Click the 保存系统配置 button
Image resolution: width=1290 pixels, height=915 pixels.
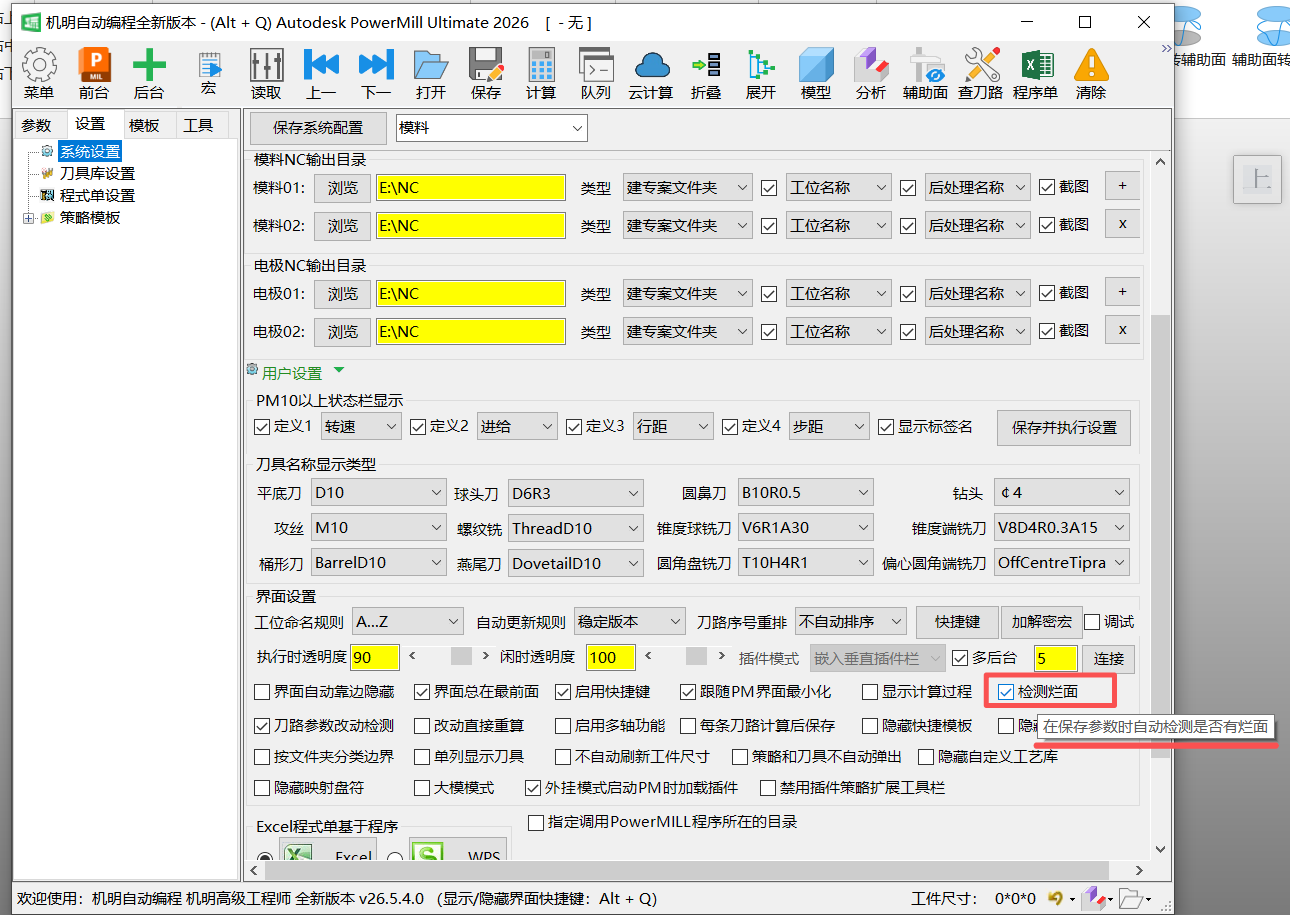(318, 128)
